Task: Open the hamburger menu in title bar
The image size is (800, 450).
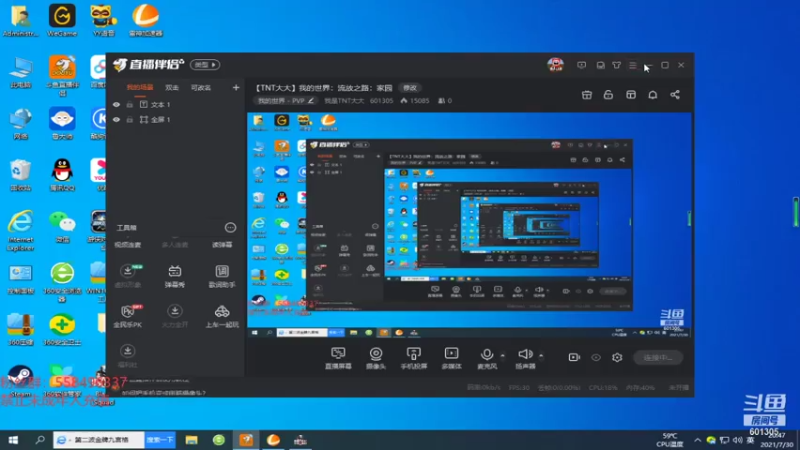Action: [633, 65]
